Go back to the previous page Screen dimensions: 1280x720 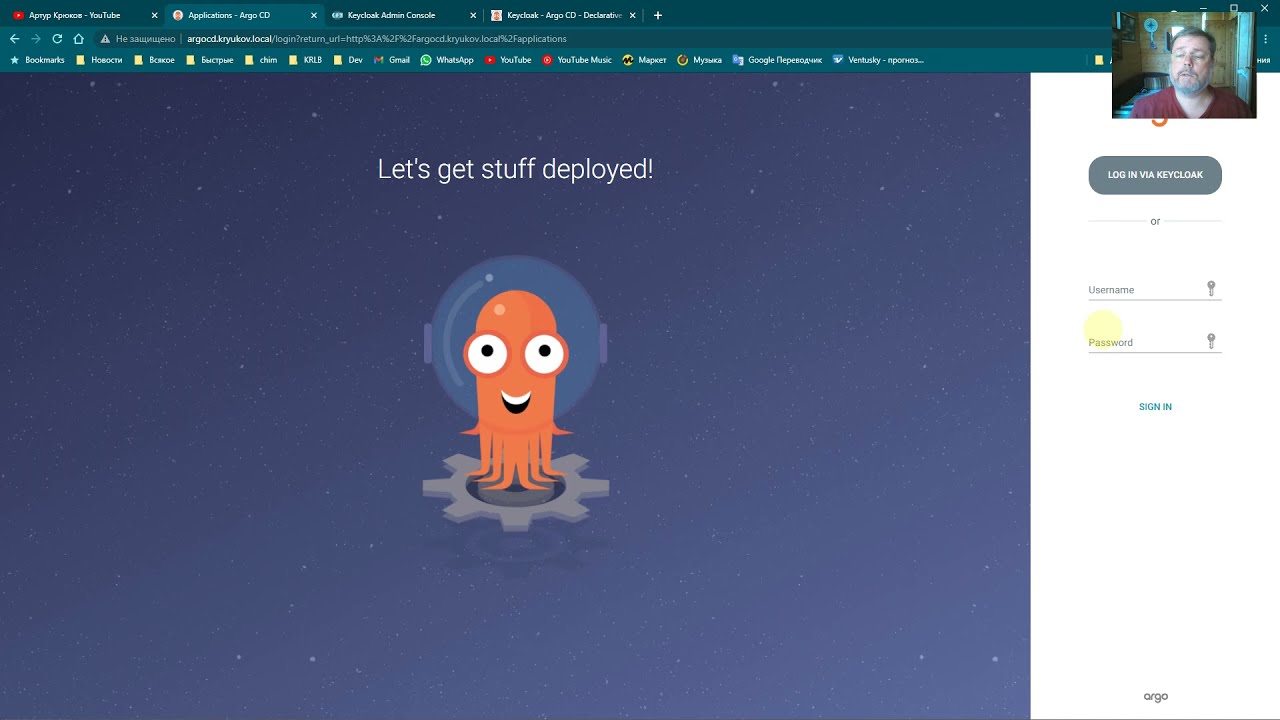[14, 39]
